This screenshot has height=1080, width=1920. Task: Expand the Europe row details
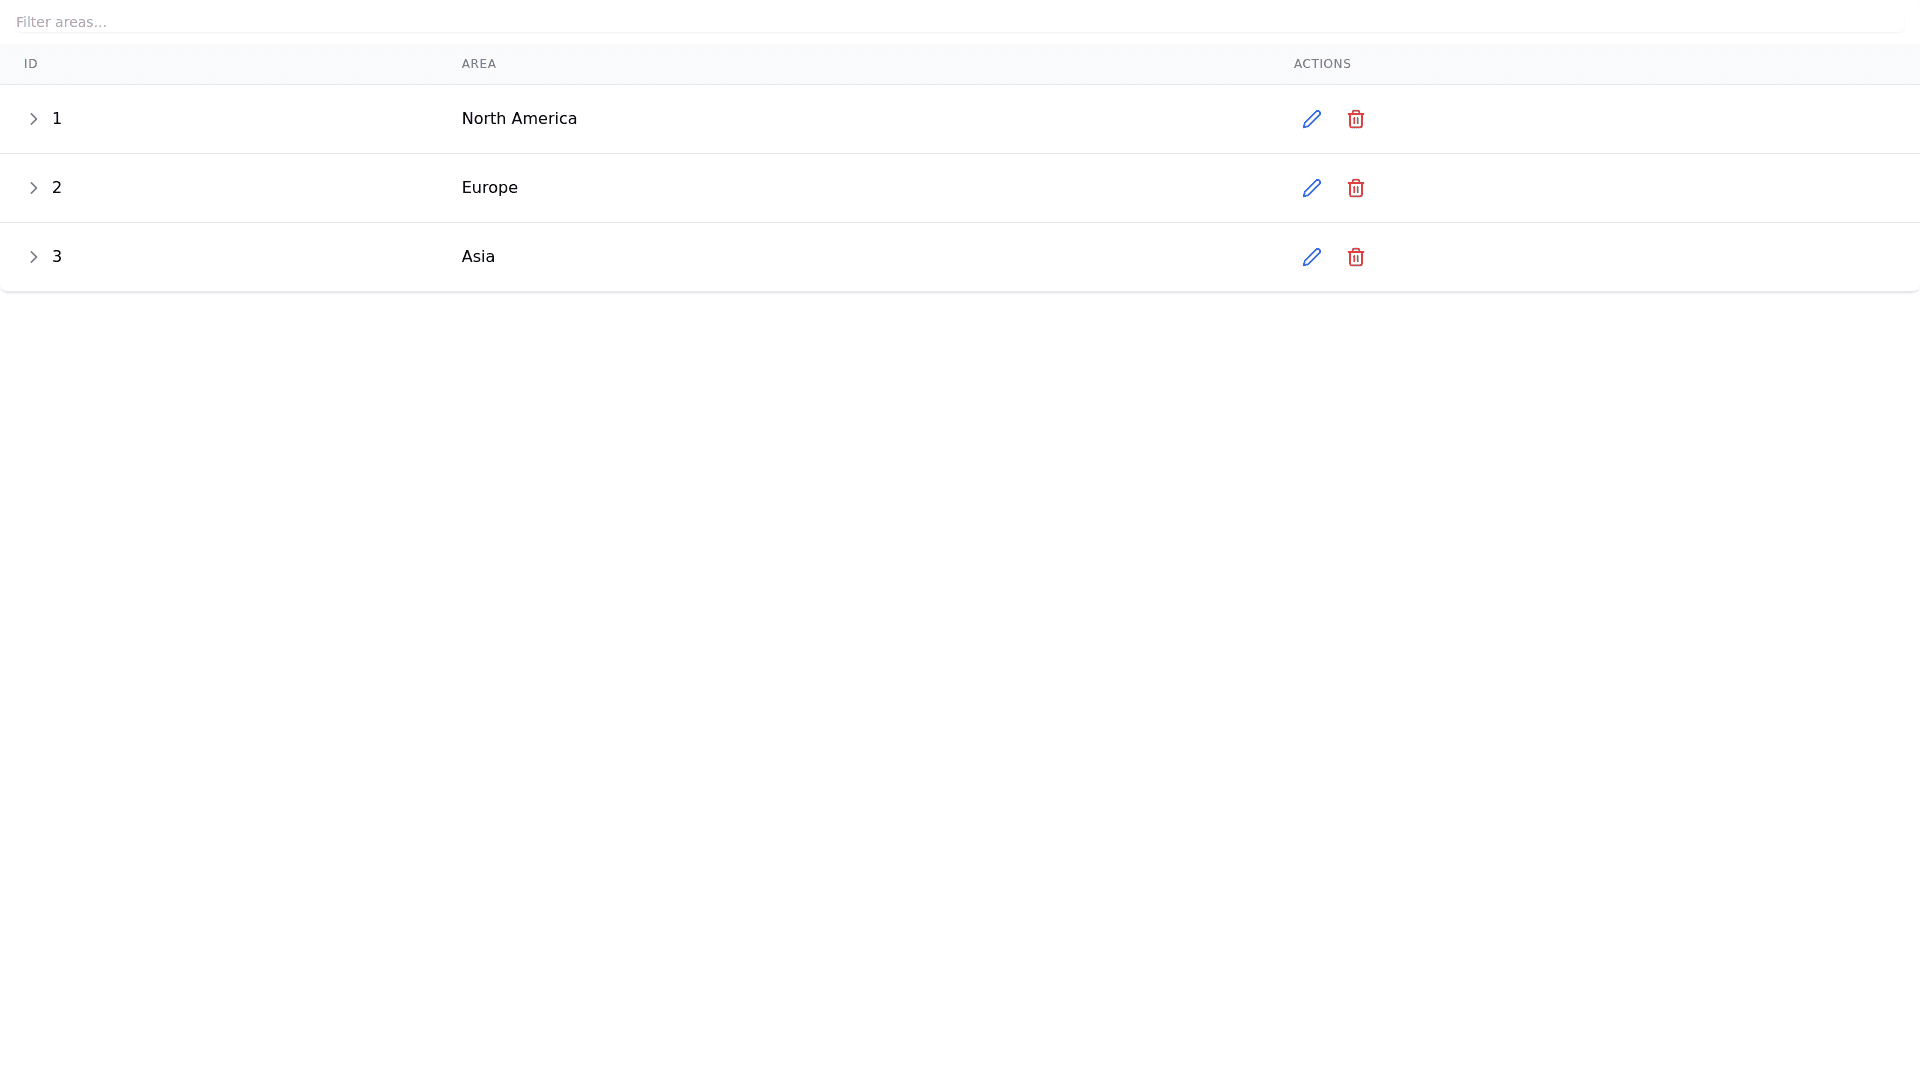(33, 188)
